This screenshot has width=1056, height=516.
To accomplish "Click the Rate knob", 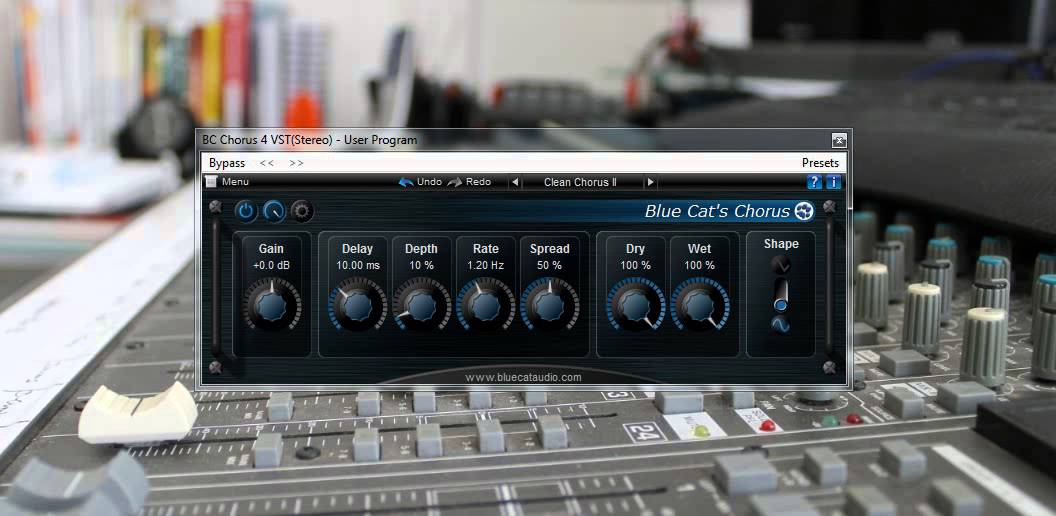I will point(486,305).
